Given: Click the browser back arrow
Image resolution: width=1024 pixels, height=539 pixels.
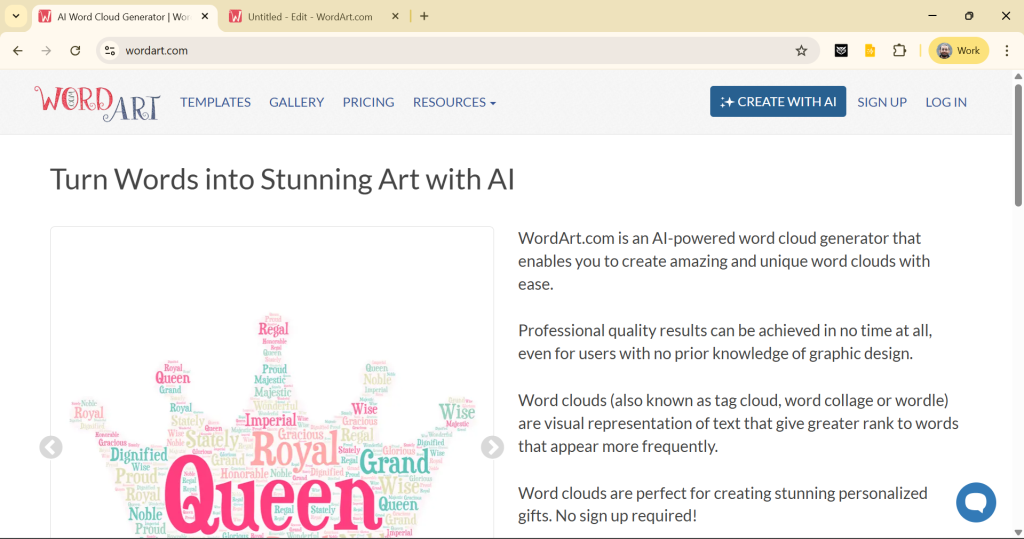Looking at the screenshot, I should click(18, 51).
